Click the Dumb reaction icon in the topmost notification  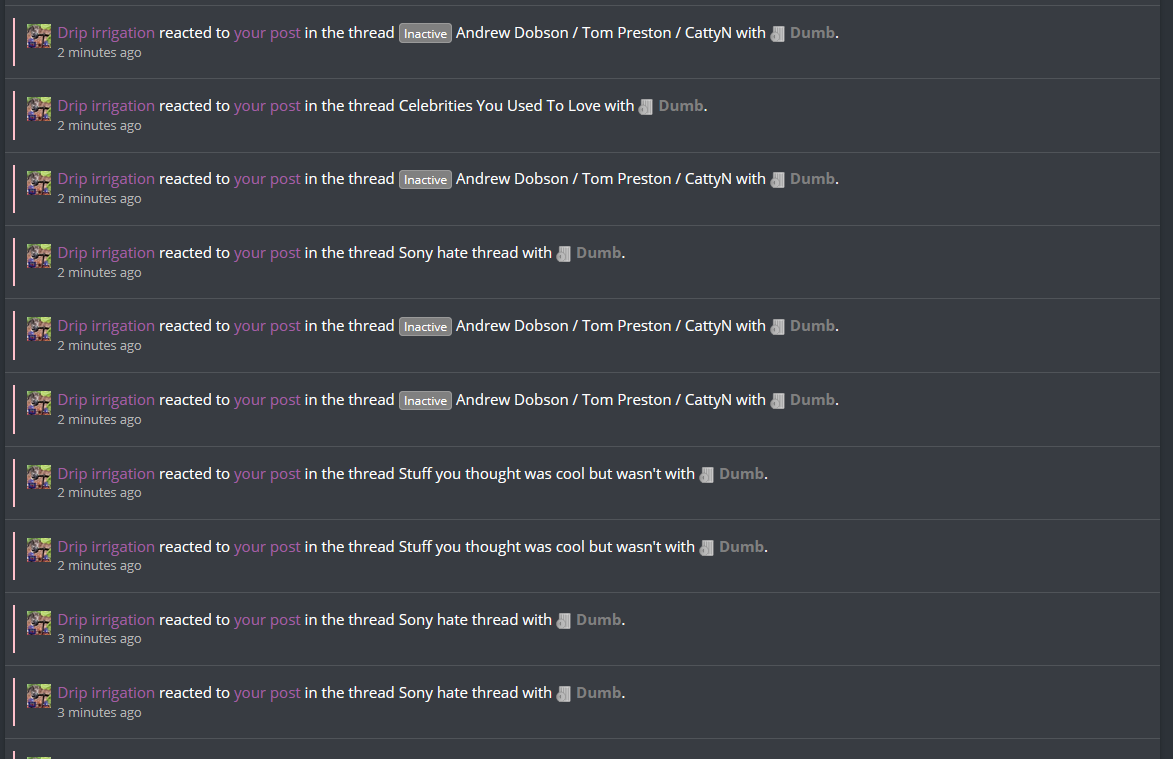point(777,34)
